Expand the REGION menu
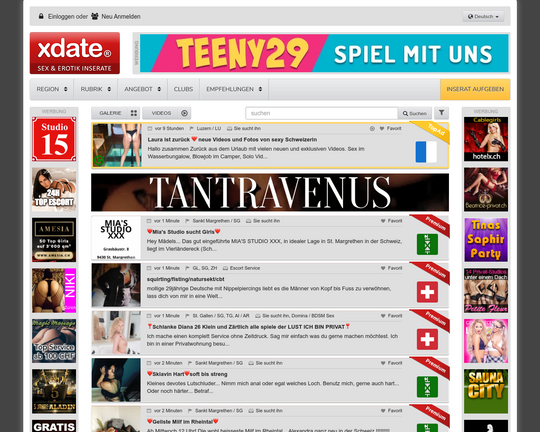The width and height of the screenshot is (540, 432). [52, 89]
